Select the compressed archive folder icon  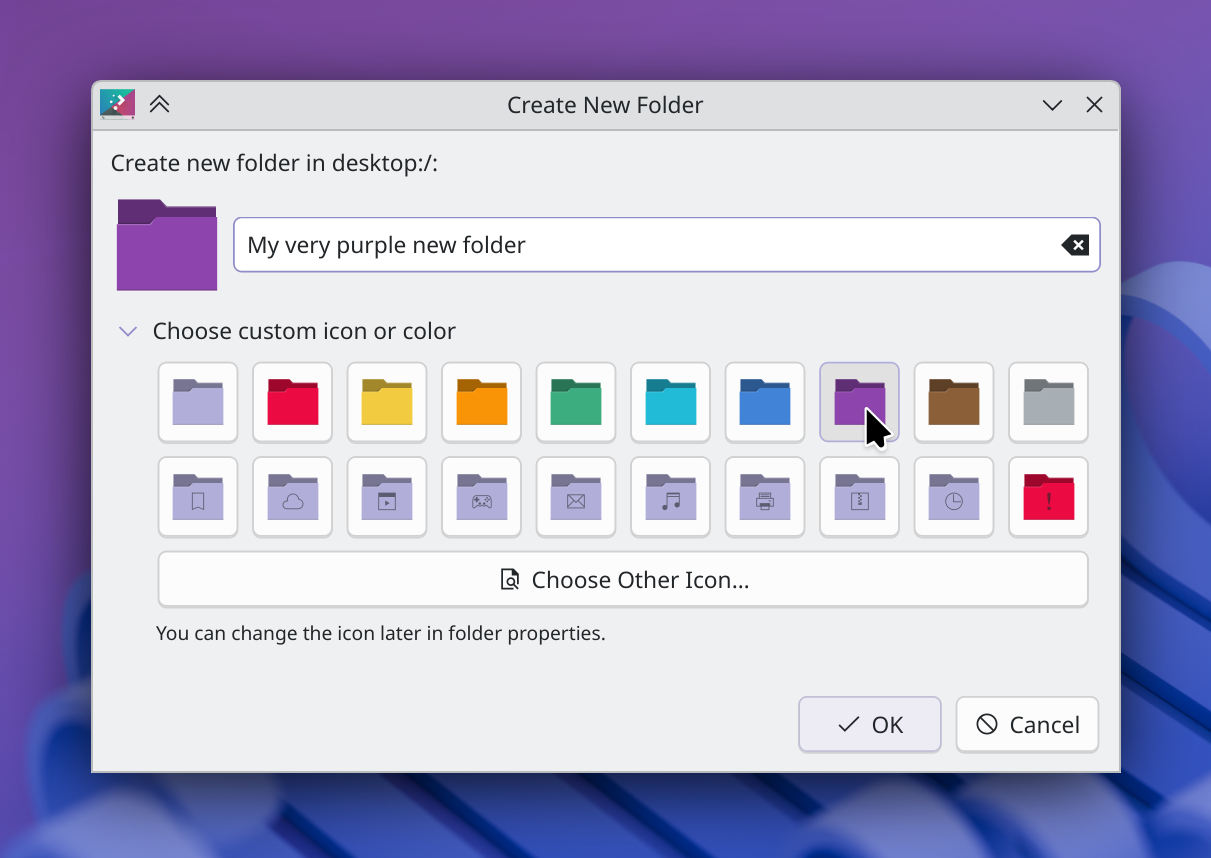859,497
